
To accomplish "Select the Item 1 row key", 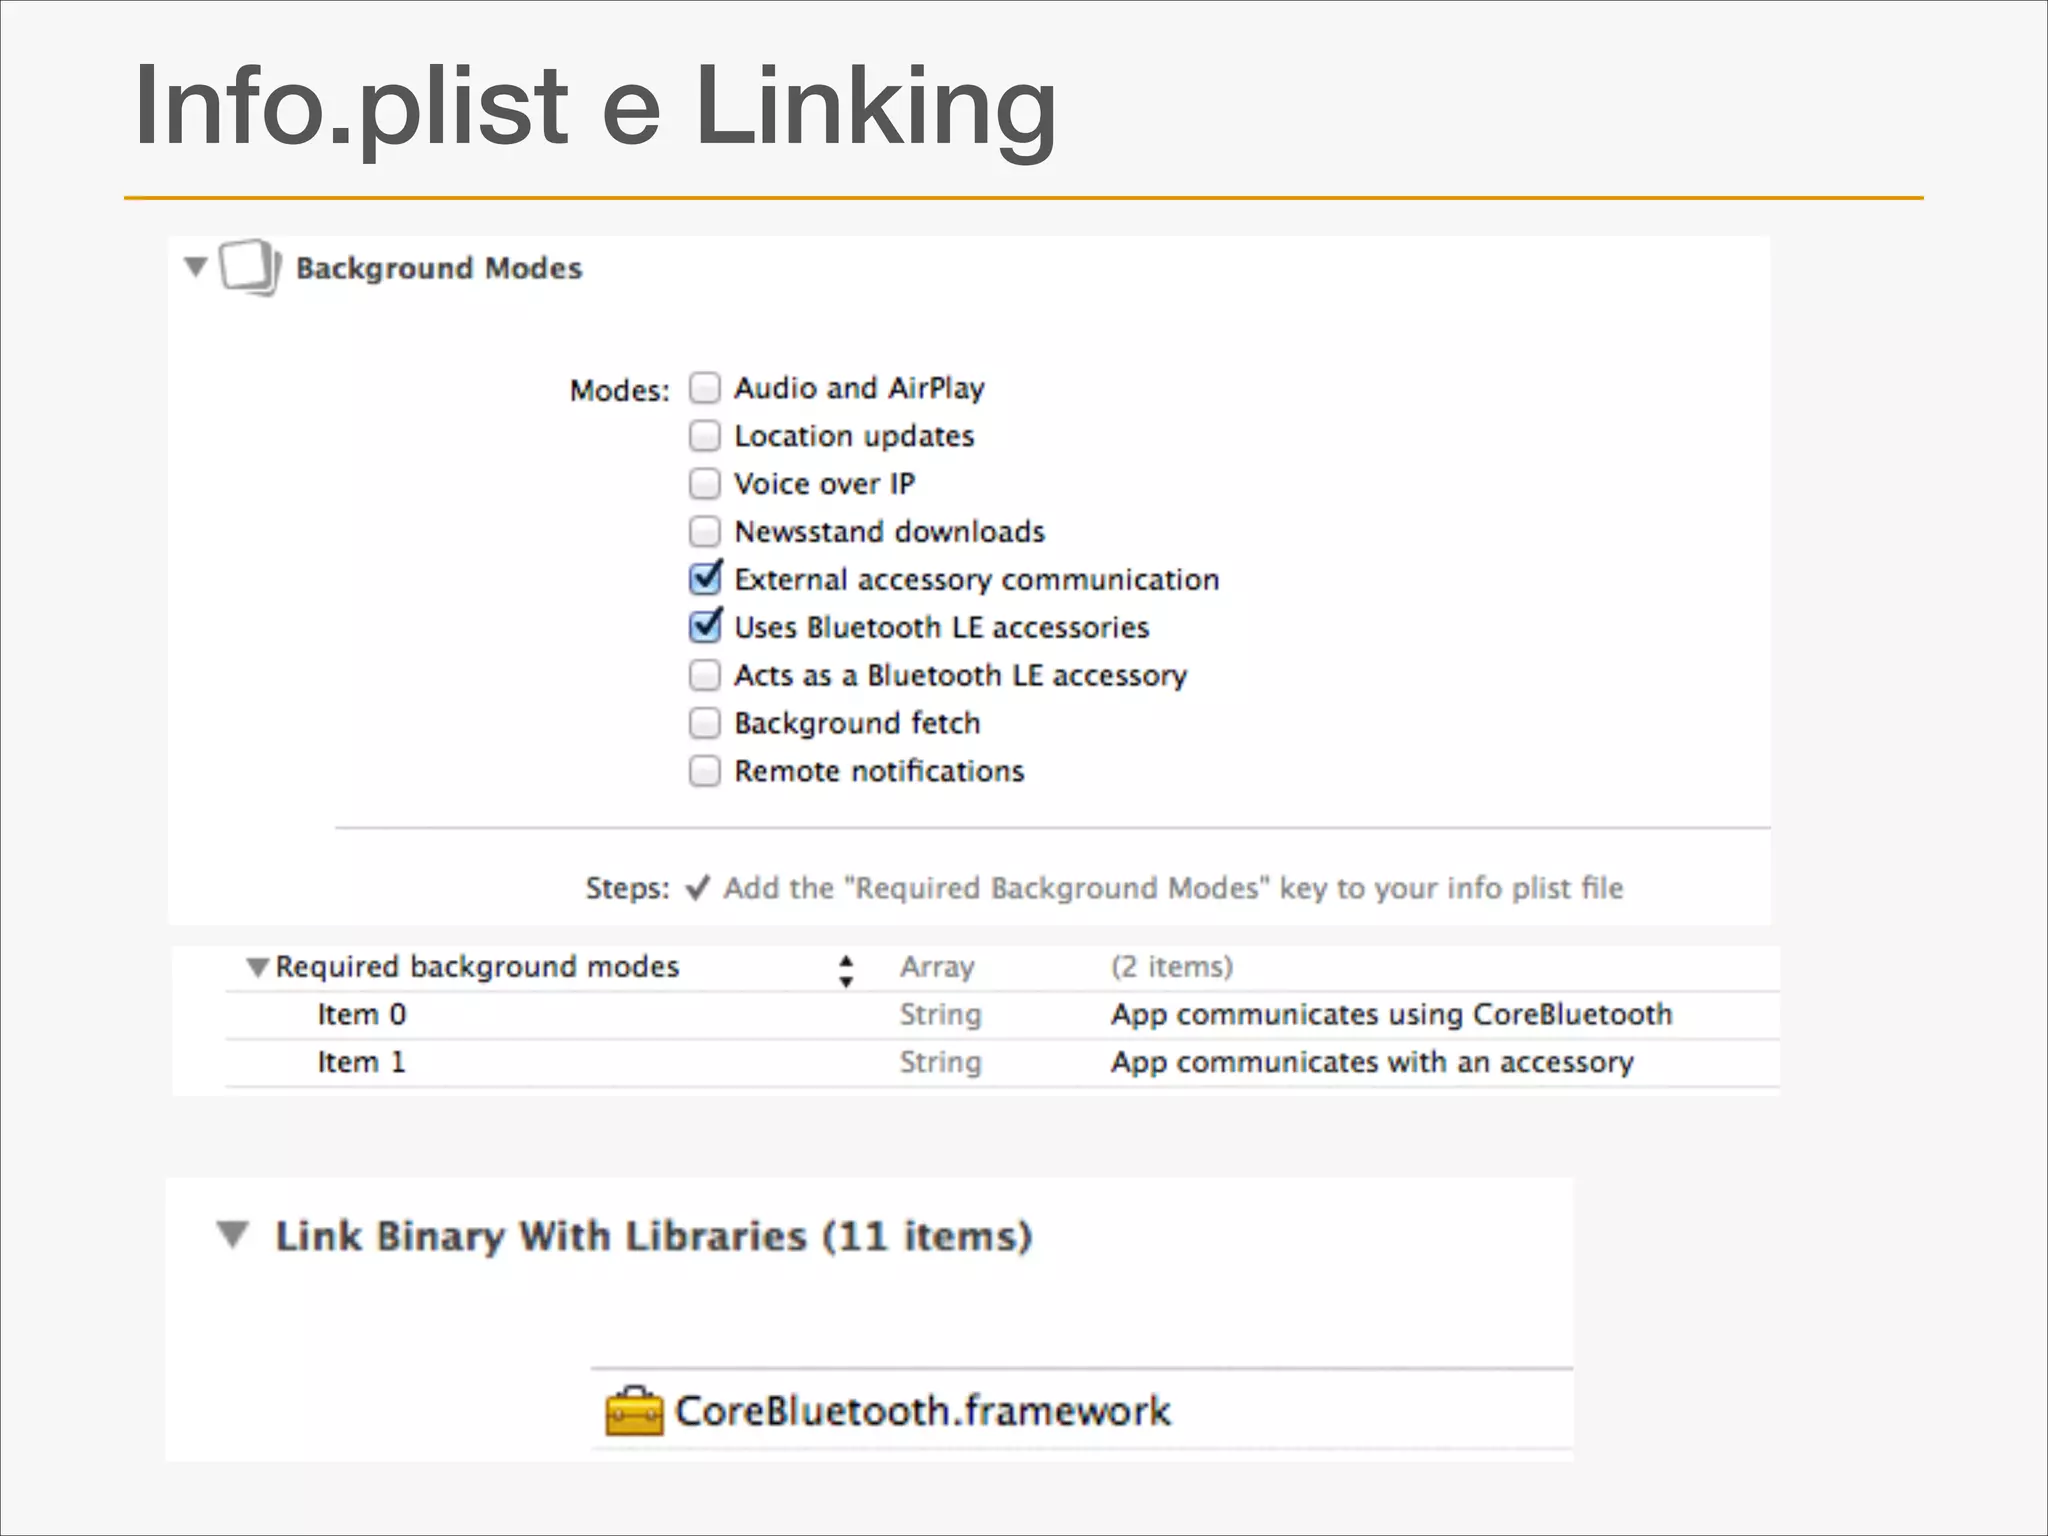I will pos(362,1062).
